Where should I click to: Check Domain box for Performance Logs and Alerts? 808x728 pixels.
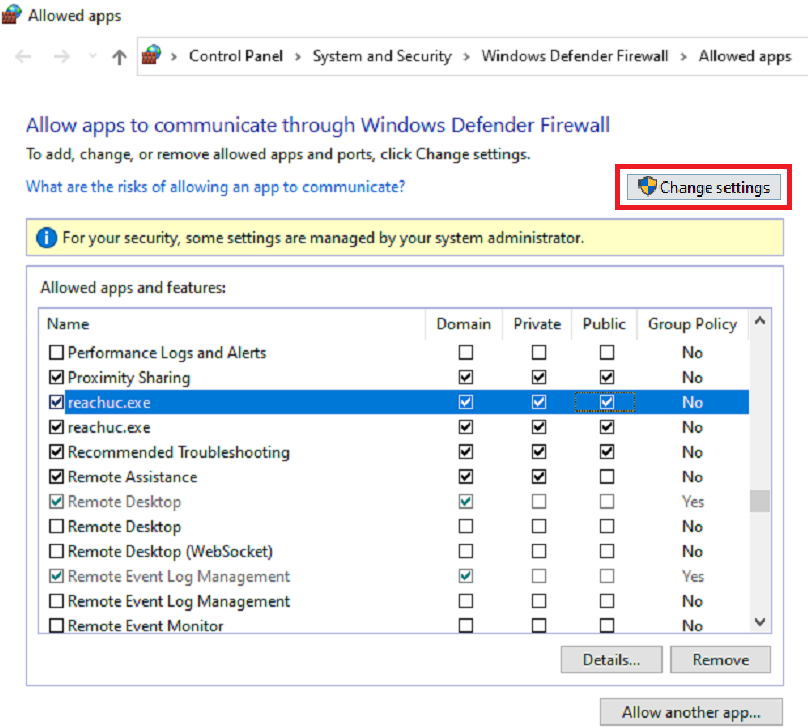(465, 352)
